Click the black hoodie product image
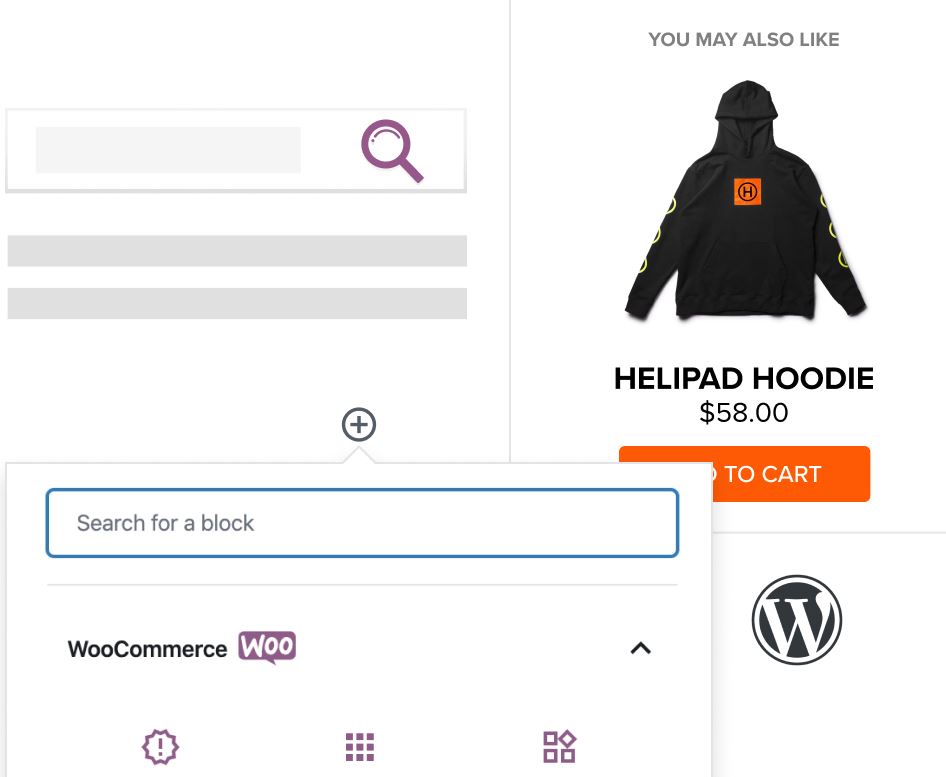The height and width of the screenshot is (777, 946). 746,200
